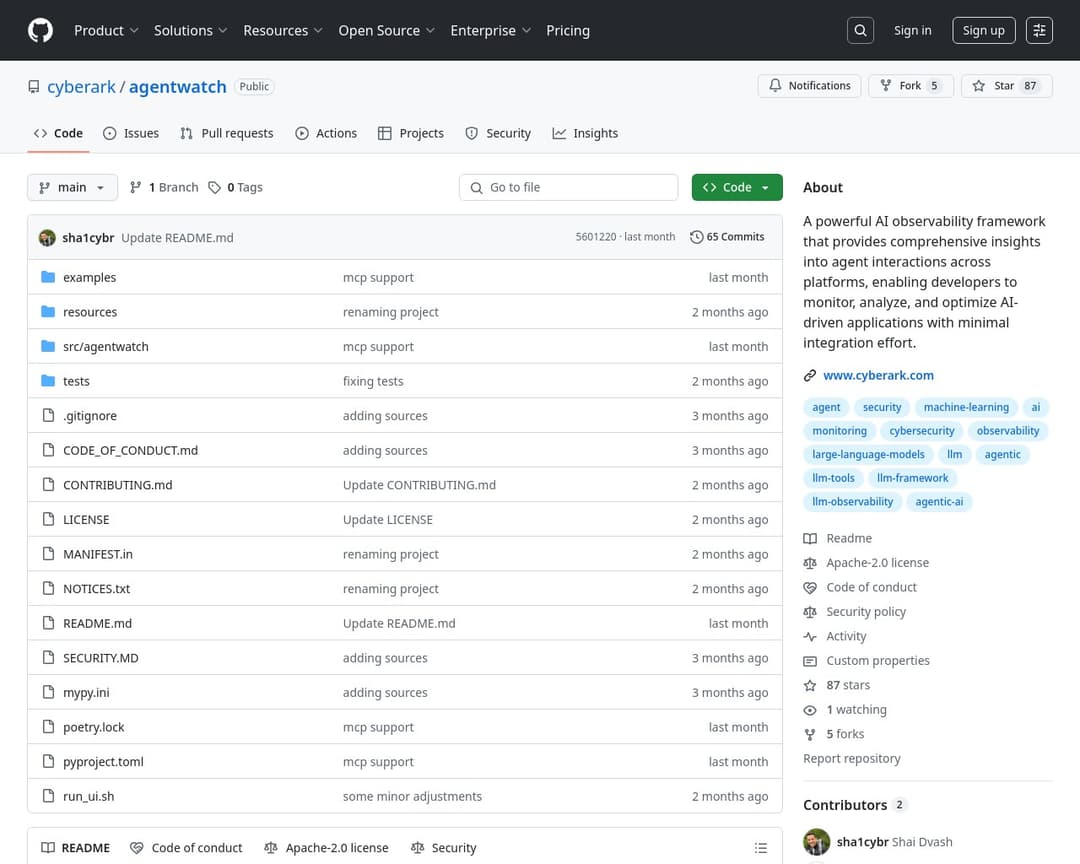Click the Go to file search field
The height and width of the screenshot is (864, 1080).
[x=568, y=187]
